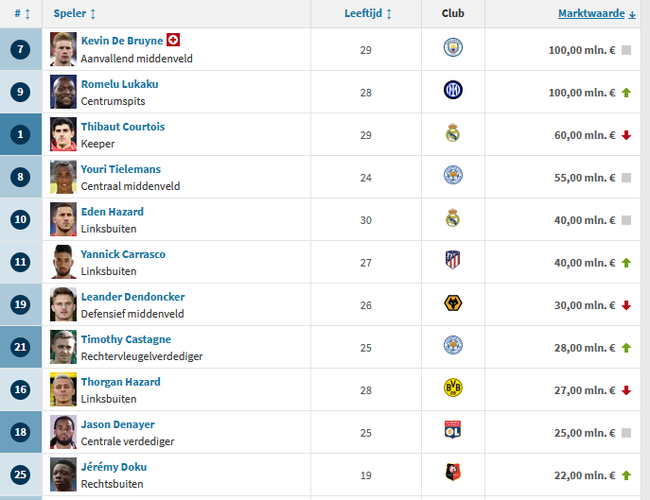
Task: Sort players by Speler column arrow
Action: (93, 14)
